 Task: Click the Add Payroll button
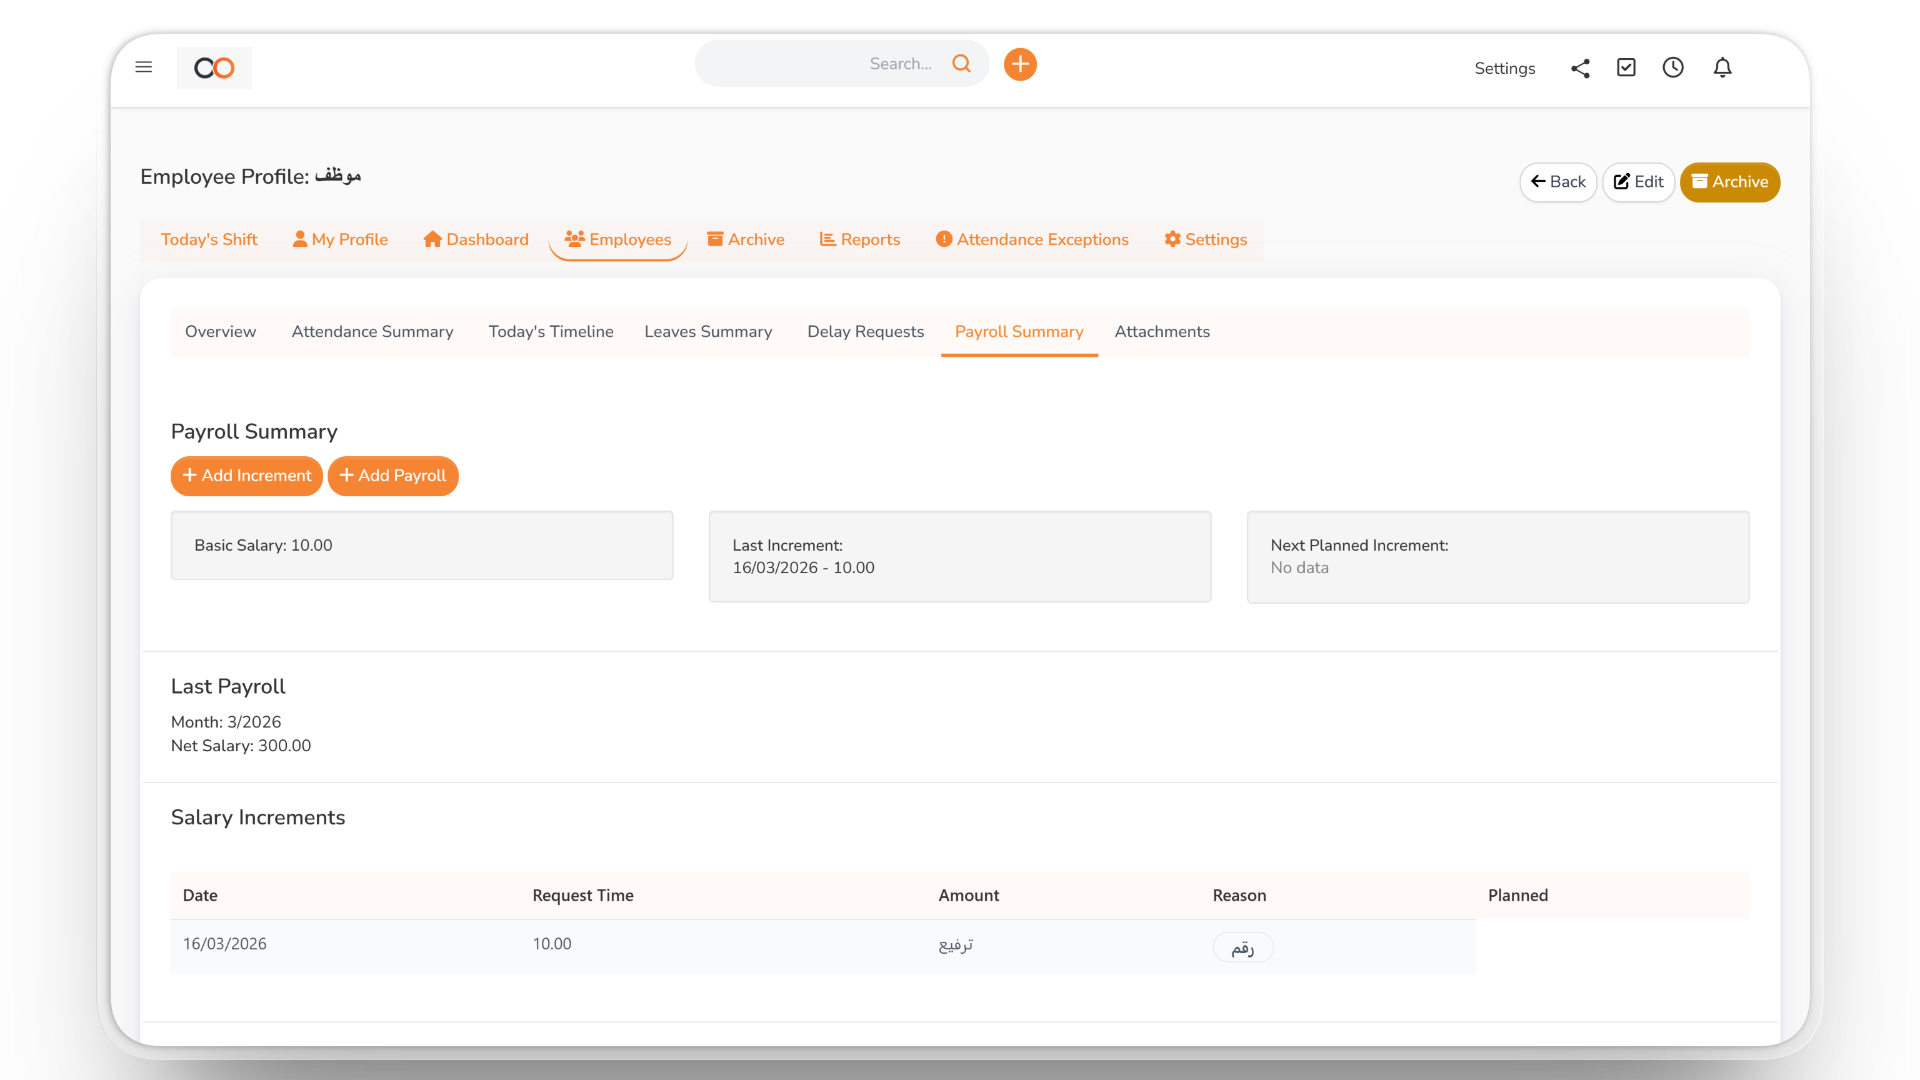click(x=393, y=476)
